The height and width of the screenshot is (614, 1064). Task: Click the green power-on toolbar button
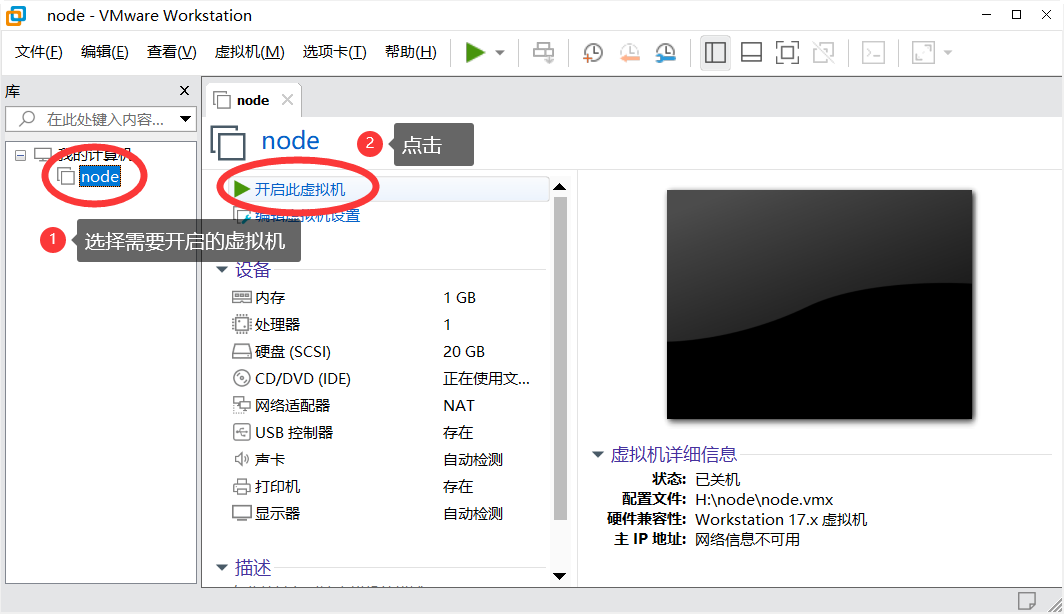475,53
